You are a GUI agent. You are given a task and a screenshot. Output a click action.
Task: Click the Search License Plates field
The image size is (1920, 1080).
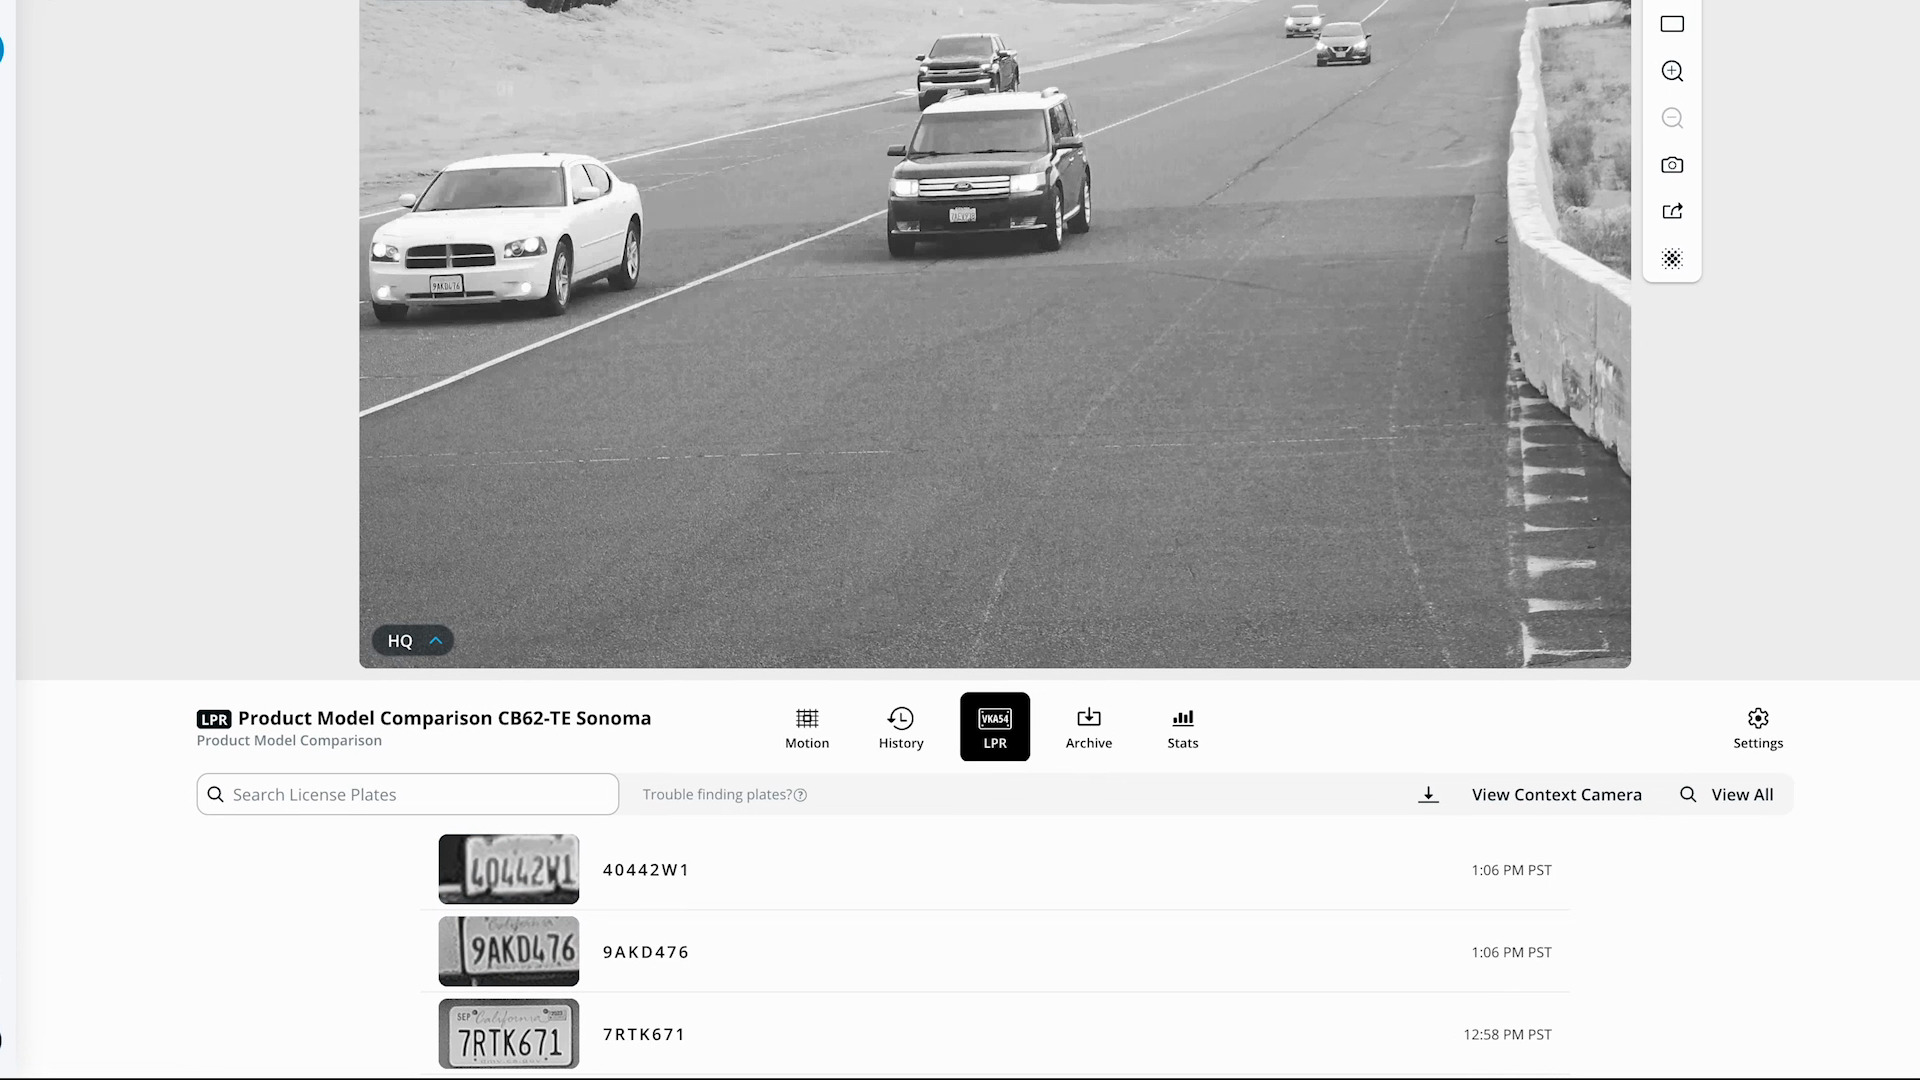(408, 794)
